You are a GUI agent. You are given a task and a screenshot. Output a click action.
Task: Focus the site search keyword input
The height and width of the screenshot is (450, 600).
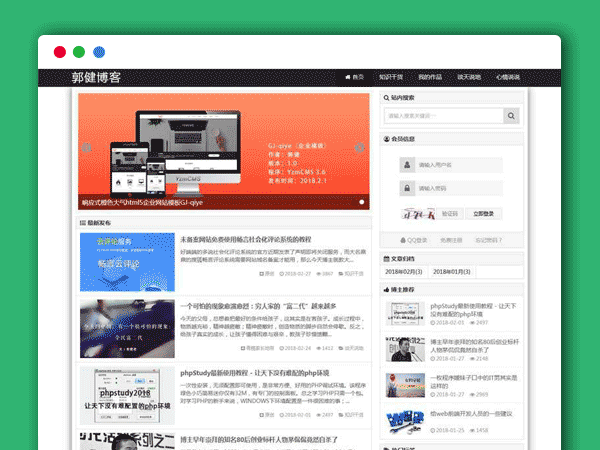pyautogui.click(x=445, y=116)
